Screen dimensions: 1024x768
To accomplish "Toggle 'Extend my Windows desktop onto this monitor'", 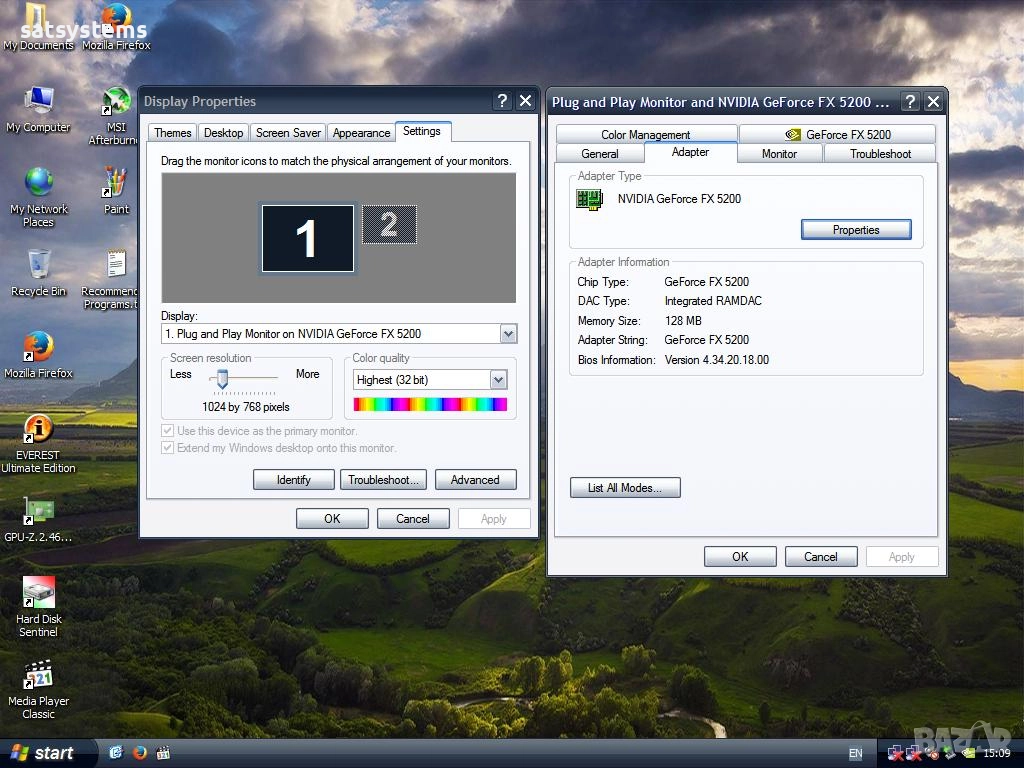I will 168,448.
